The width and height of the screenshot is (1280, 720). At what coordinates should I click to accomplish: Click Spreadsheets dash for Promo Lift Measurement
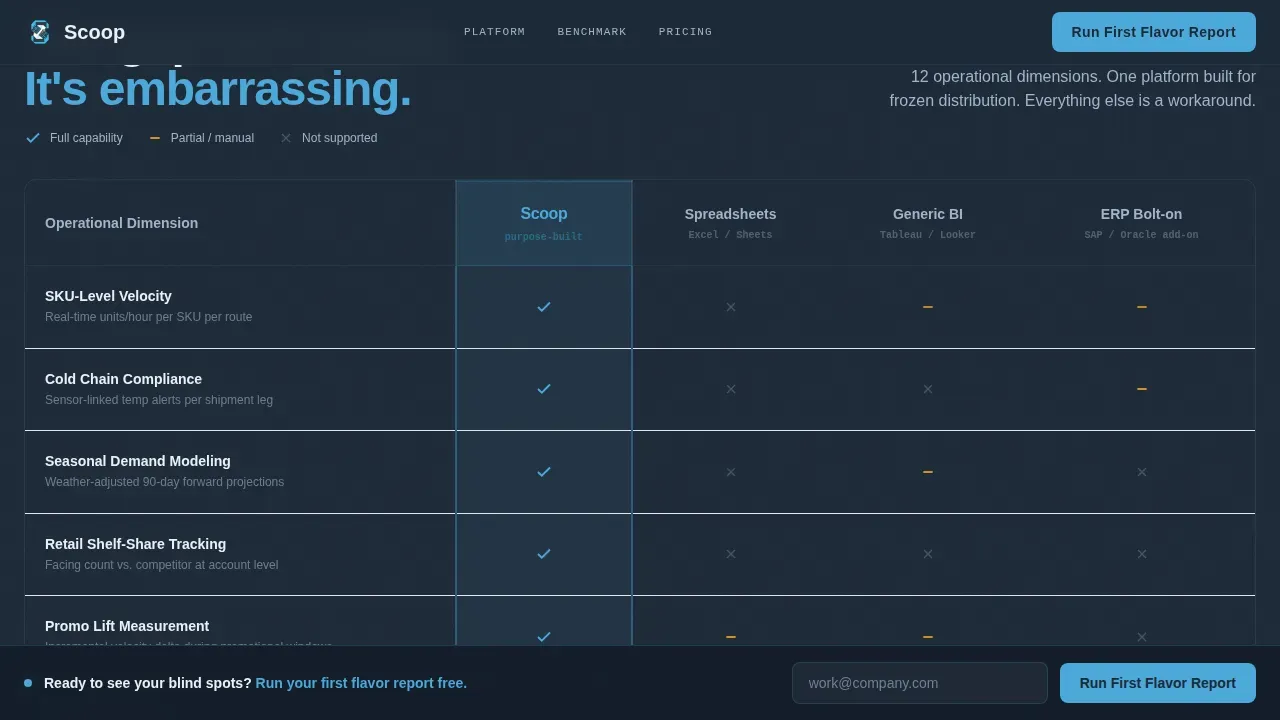click(x=731, y=637)
